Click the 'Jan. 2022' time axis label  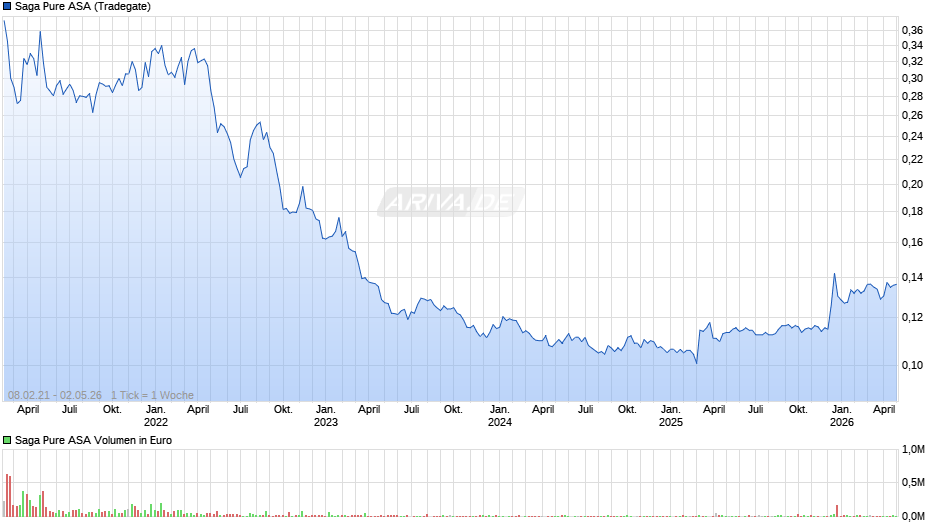click(x=155, y=416)
